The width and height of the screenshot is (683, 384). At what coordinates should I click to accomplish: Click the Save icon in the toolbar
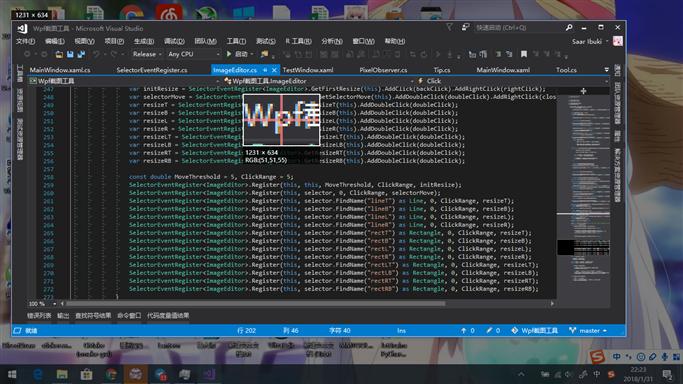(x=70, y=54)
